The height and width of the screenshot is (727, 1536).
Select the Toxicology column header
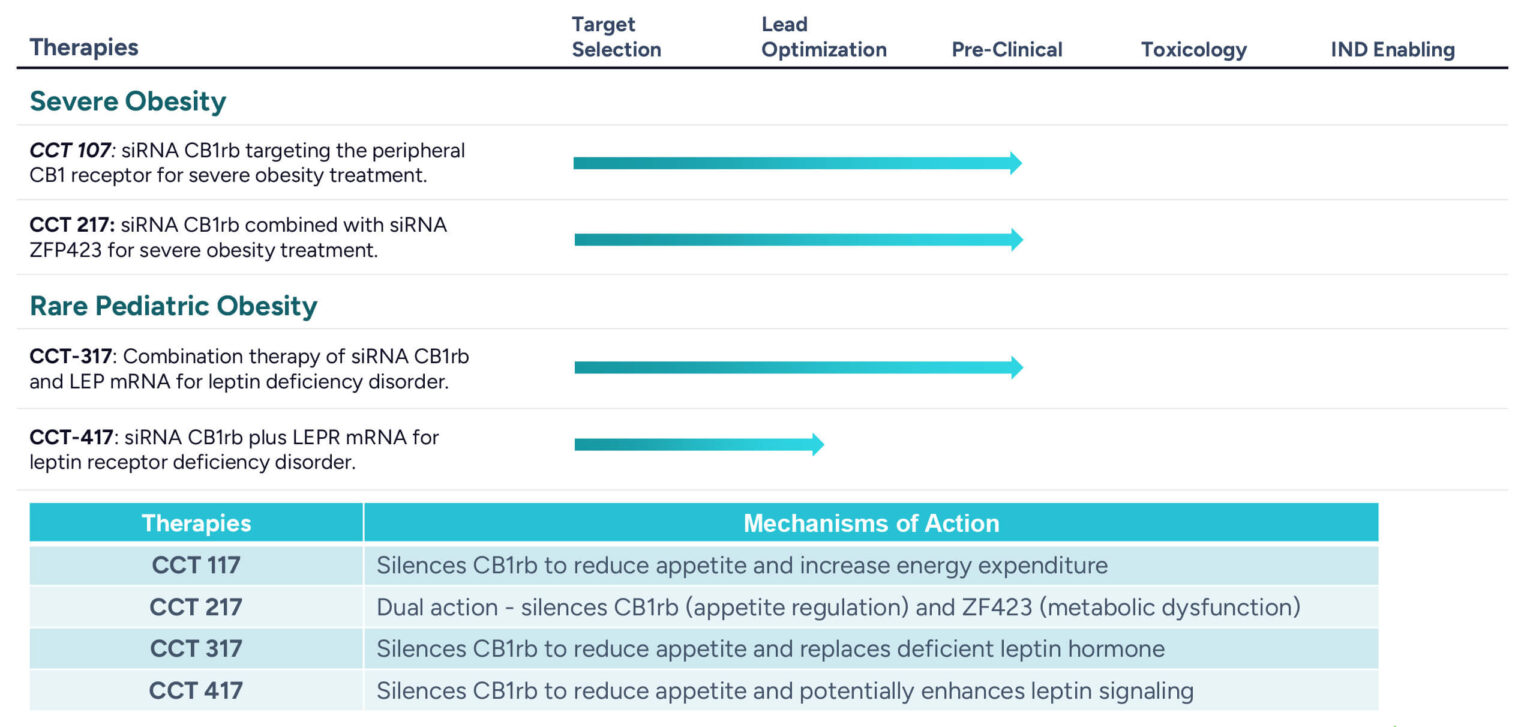coord(1193,49)
